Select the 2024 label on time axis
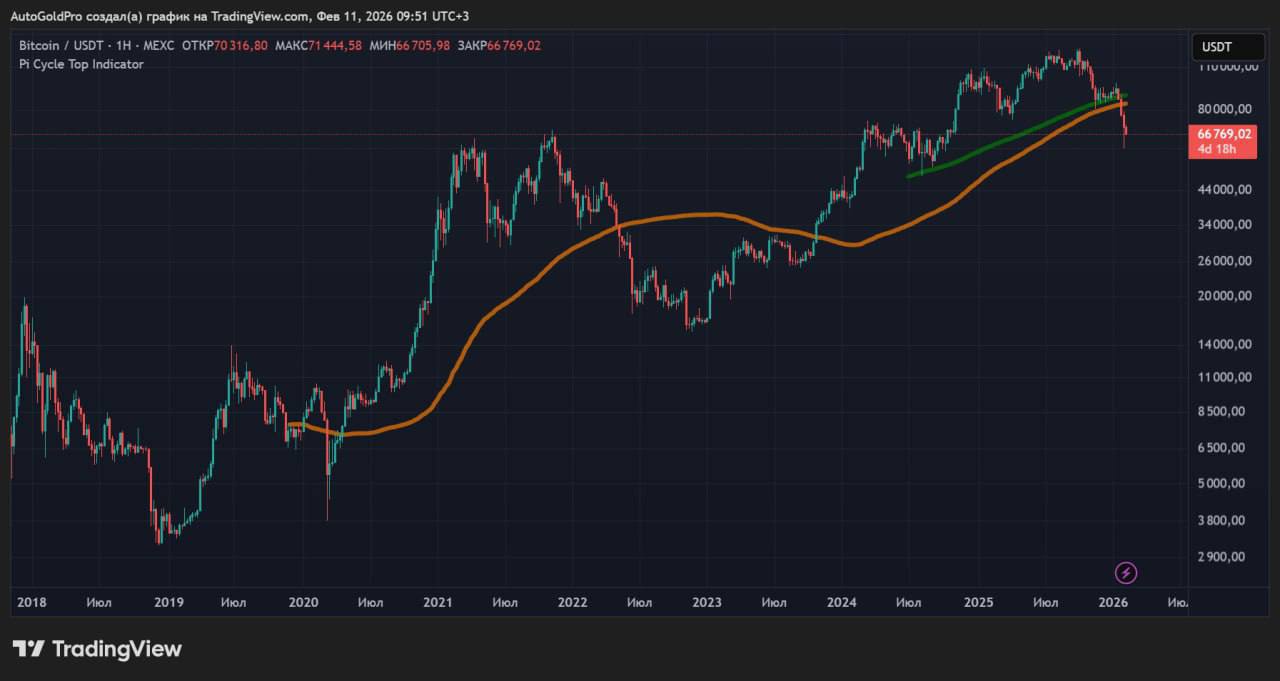The width and height of the screenshot is (1280, 681). coord(842,602)
